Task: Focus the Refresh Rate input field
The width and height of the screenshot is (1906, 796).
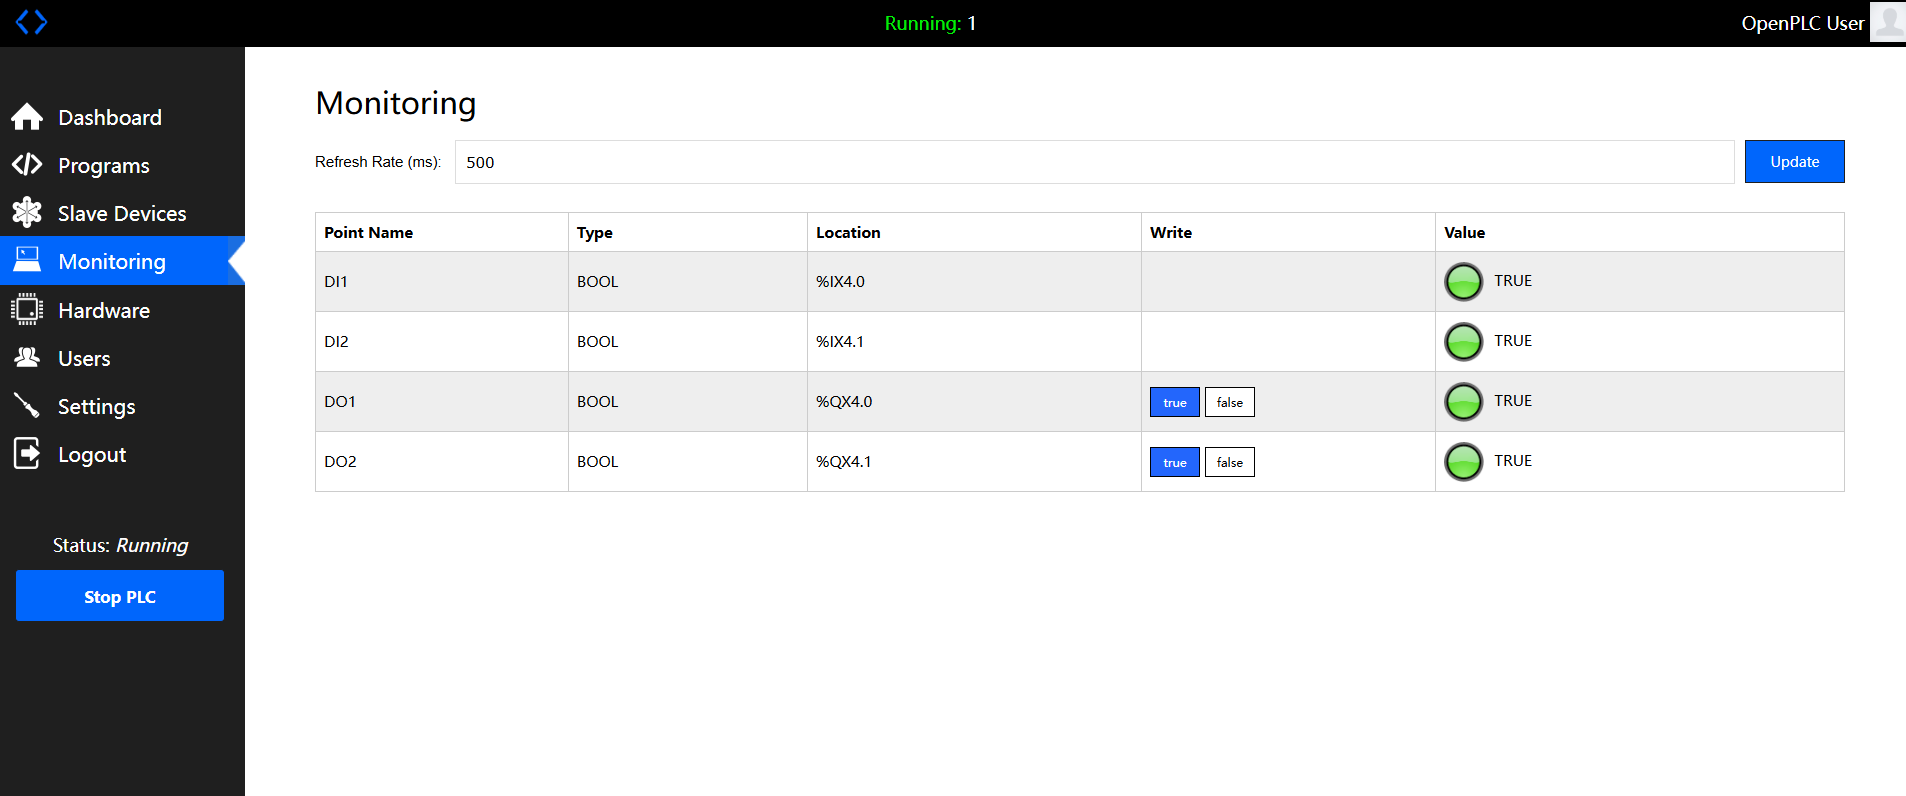Action: click(x=1094, y=162)
